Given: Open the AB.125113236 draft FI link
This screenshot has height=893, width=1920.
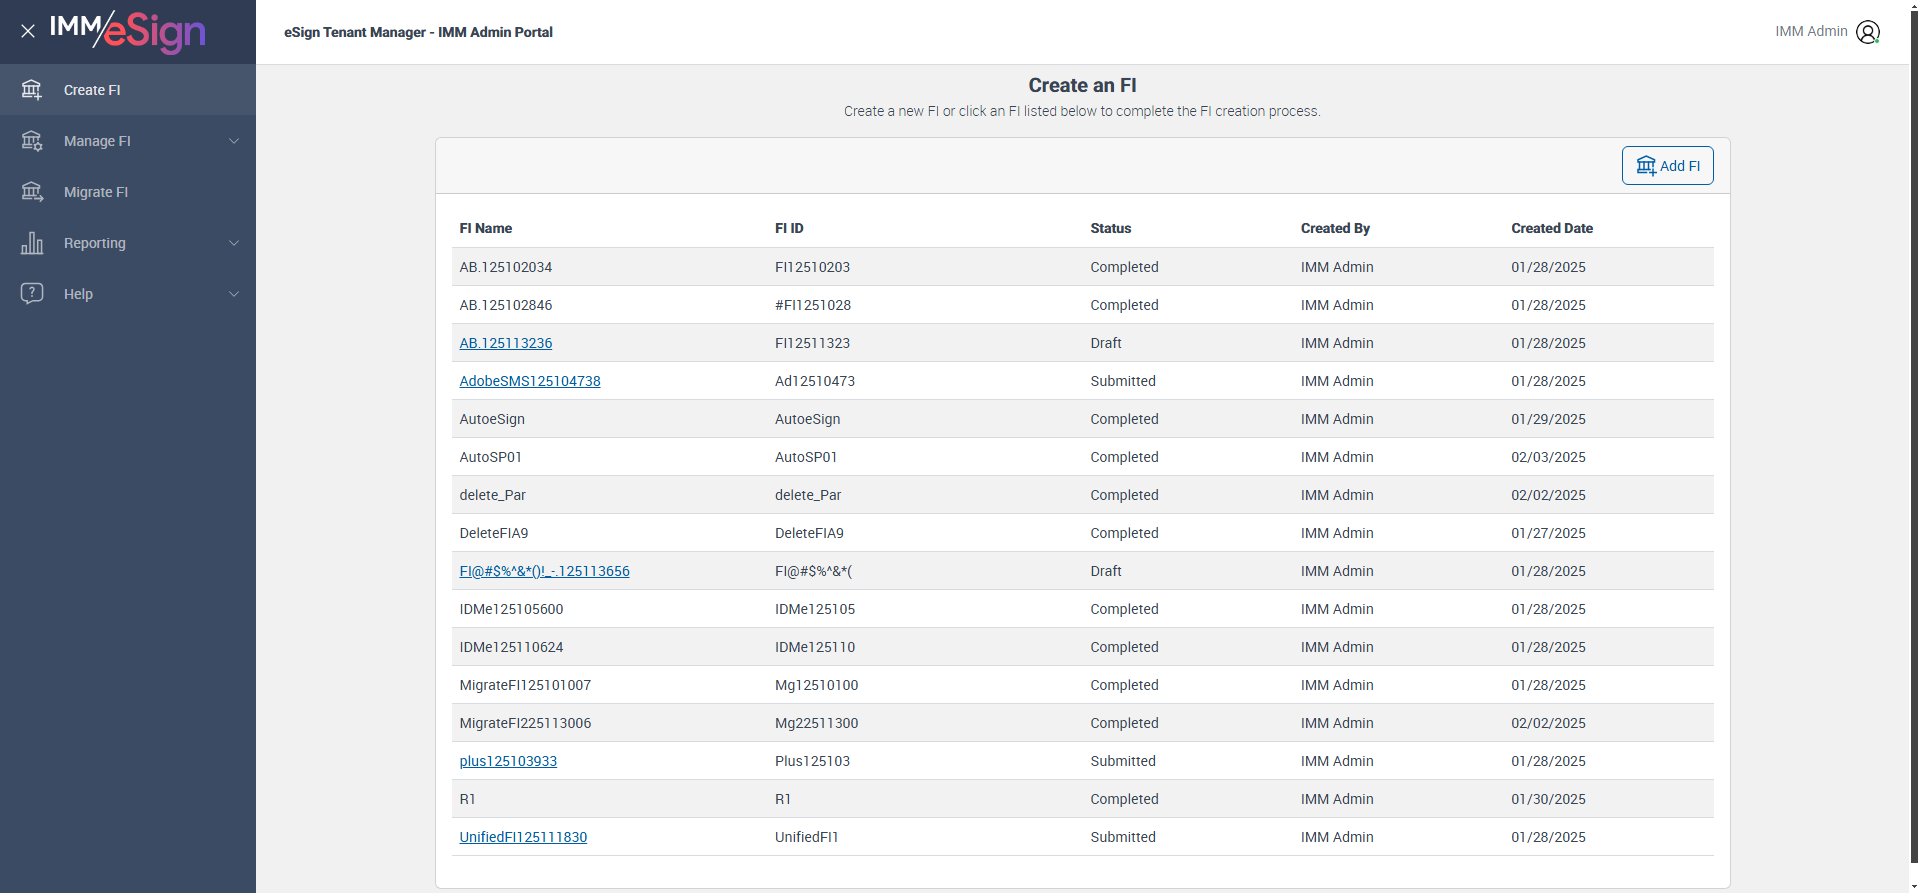Looking at the screenshot, I should pos(505,343).
